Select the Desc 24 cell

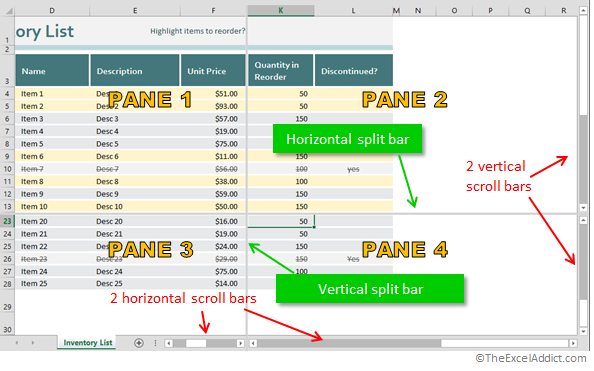pyautogui.click(x=135, y=271)
